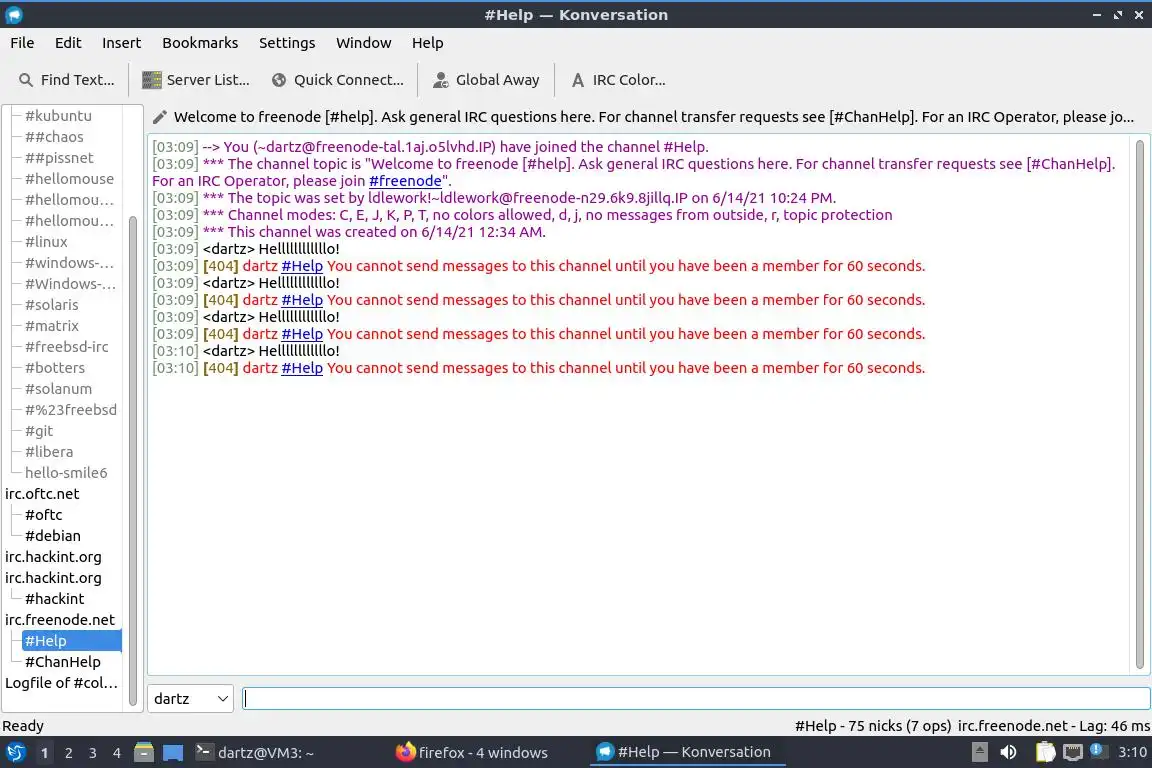This screenshot has width=1152, height=768.
Task: Select the #kubuntu channel
Action: click(x=59, y=115)
